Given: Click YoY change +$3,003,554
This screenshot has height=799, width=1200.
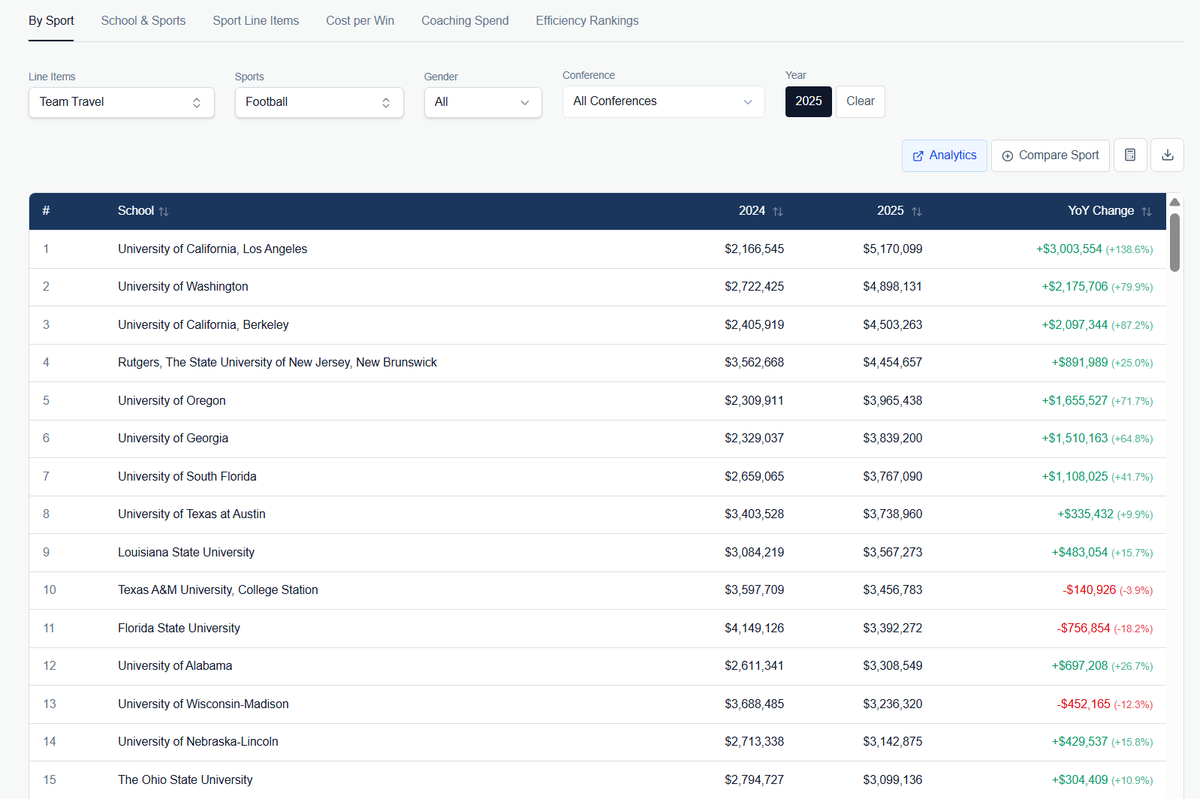Looking at the screenshot, I should pyautogui.click(x=1069, y=249).
